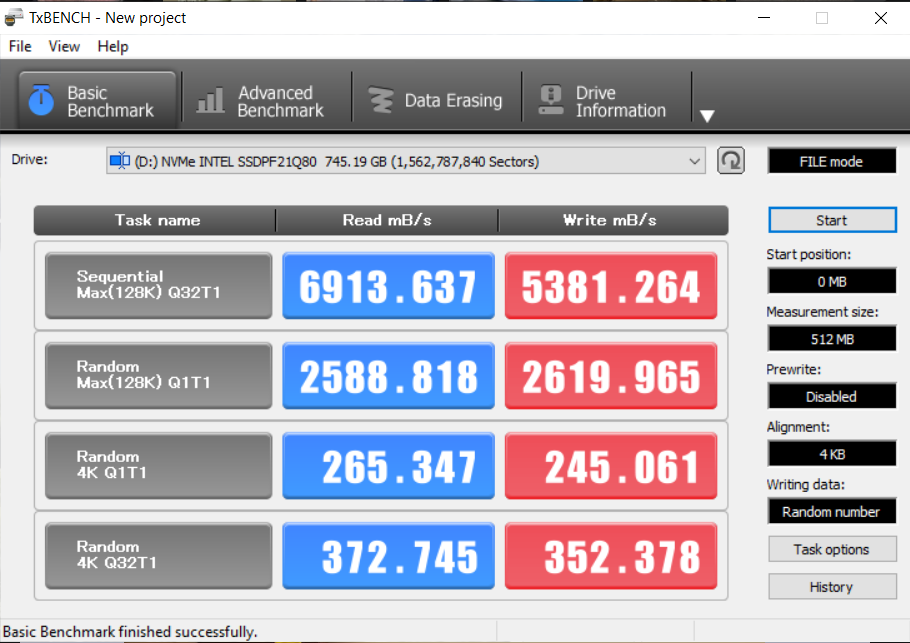The image size is (910, 643).
Task: Click the Start position 0 MB field
Action: click(831, 281)
